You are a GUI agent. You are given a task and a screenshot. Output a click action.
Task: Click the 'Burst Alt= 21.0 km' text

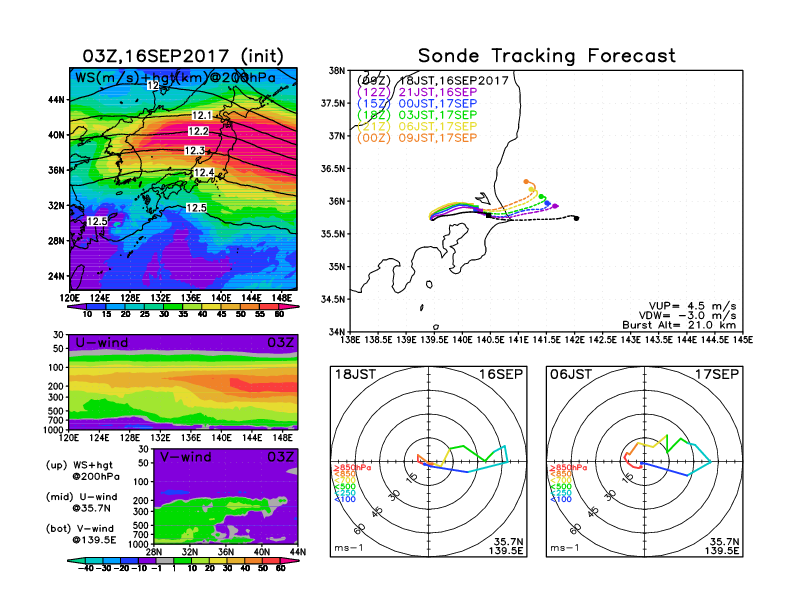(679, 325)
